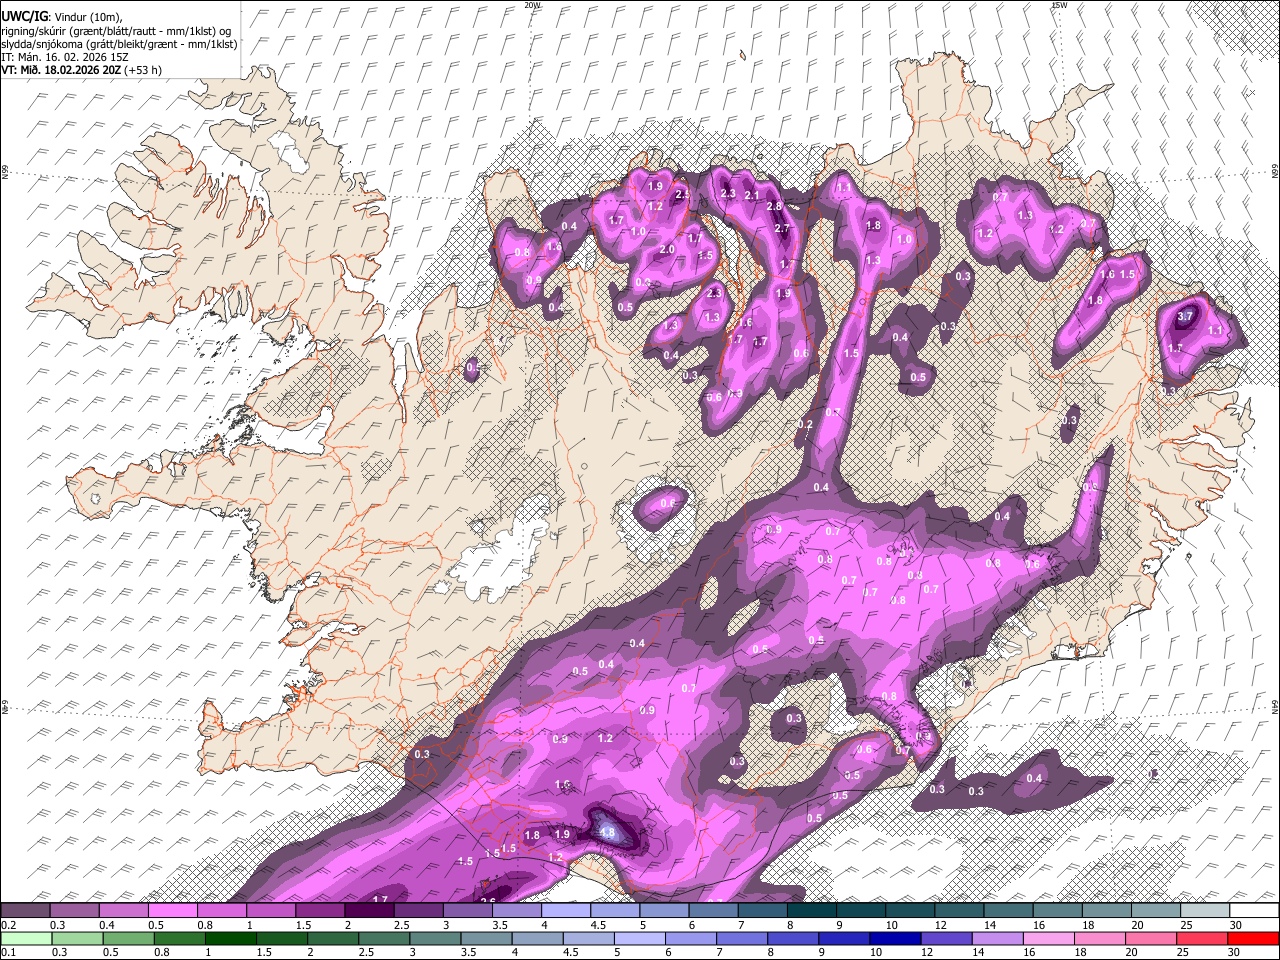Pick the dark purple 2 swatch in the top legend row
The height and width of the screenshot is (960, 1280).
pos(369,911)
